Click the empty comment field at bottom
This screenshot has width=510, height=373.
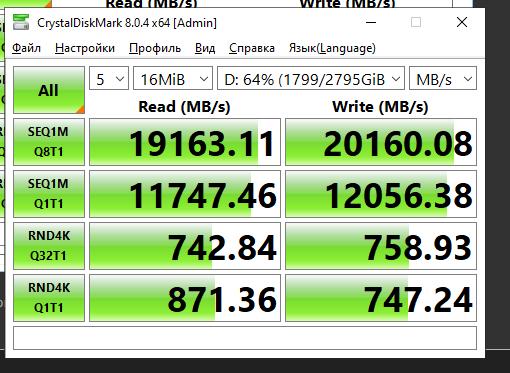click(245, 338)
